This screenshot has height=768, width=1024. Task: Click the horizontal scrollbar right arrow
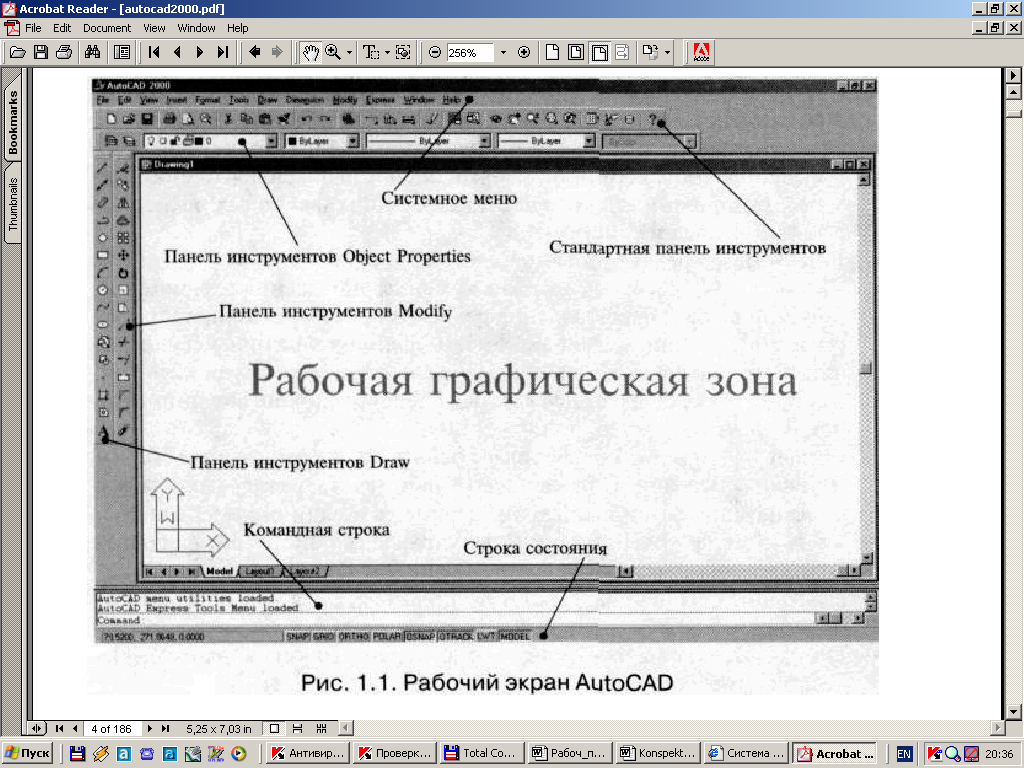[x=997, y=728]
